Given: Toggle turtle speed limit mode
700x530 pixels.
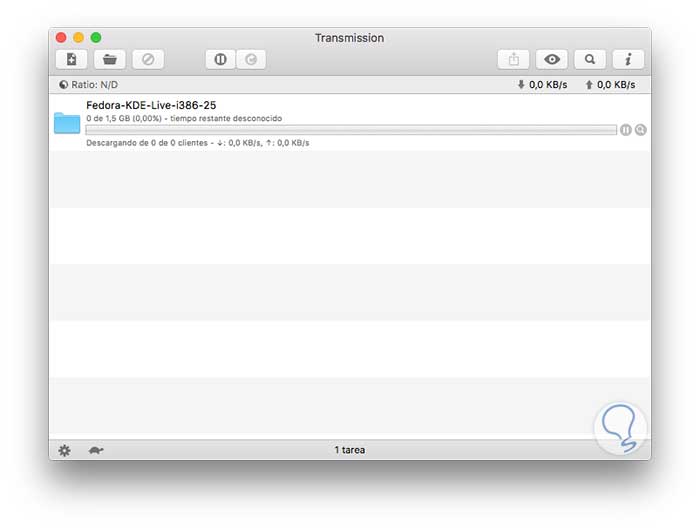Looking at the screenshot, I should pyautogui.click(x=96, y=450).
